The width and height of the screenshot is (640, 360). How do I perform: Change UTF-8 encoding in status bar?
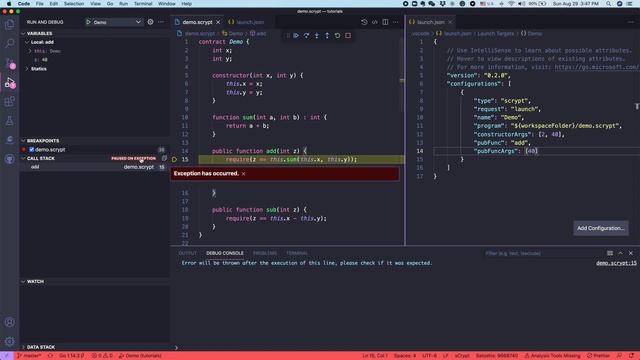pyautogui.click(x=429, y=356)
